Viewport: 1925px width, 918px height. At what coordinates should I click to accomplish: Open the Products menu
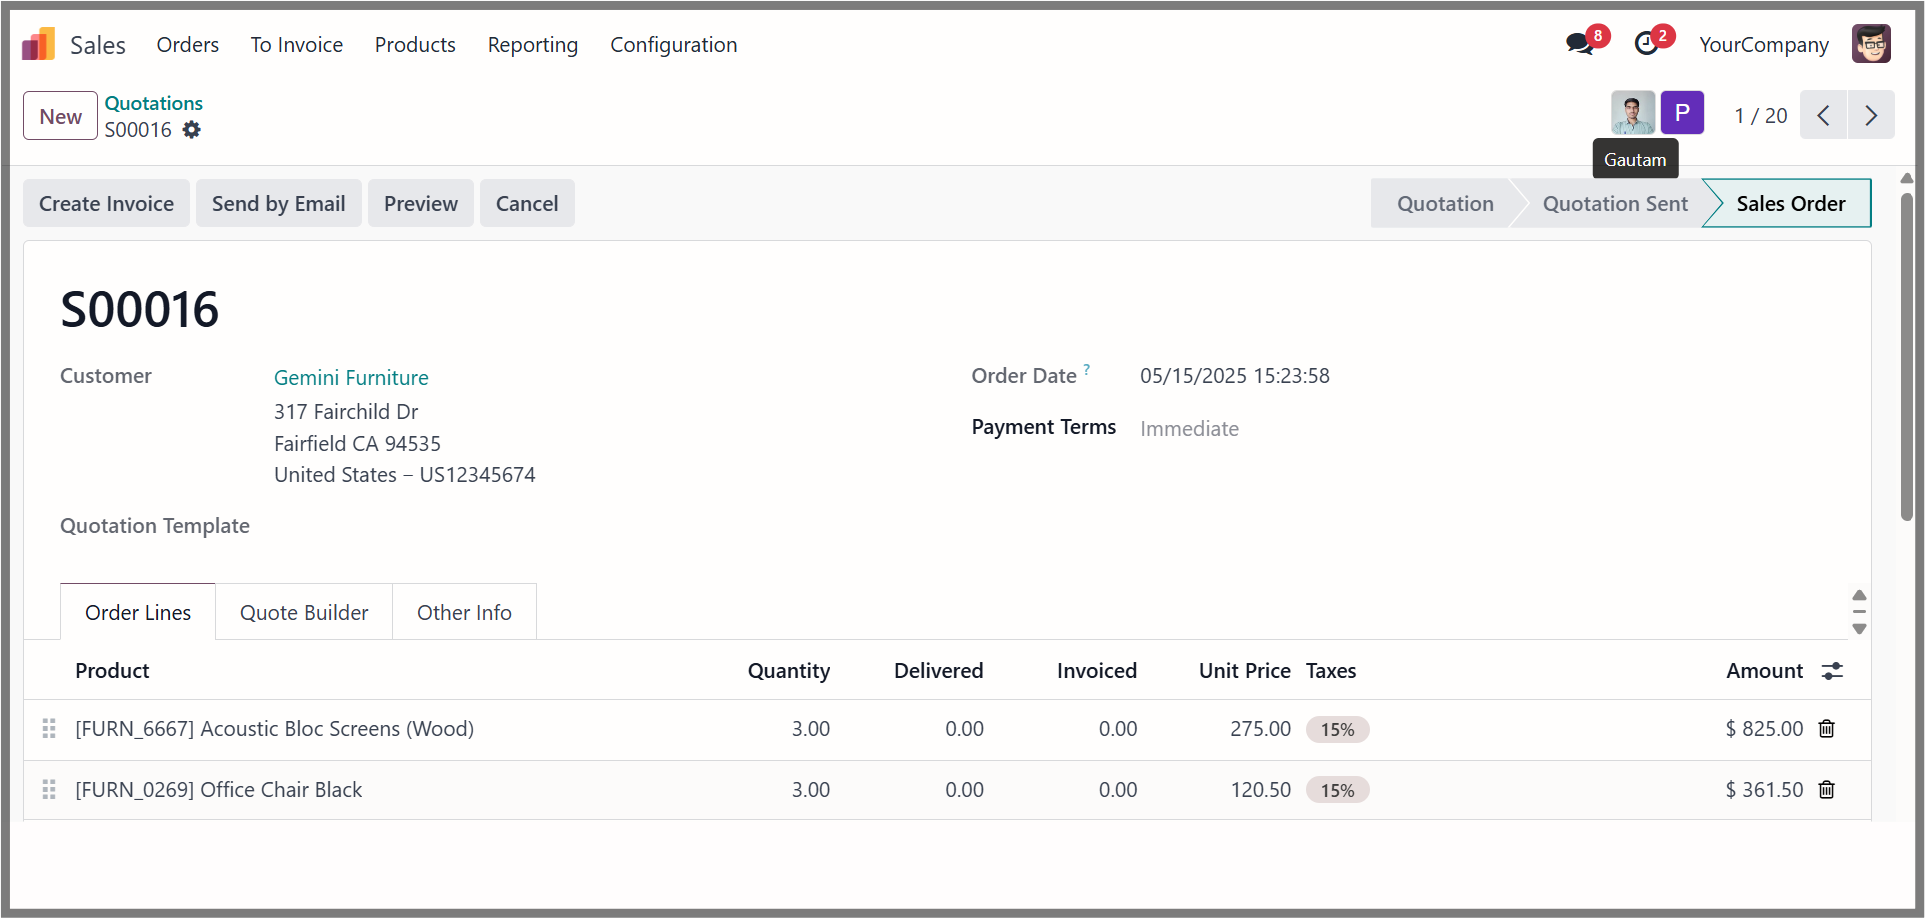[x=415, y=45]
